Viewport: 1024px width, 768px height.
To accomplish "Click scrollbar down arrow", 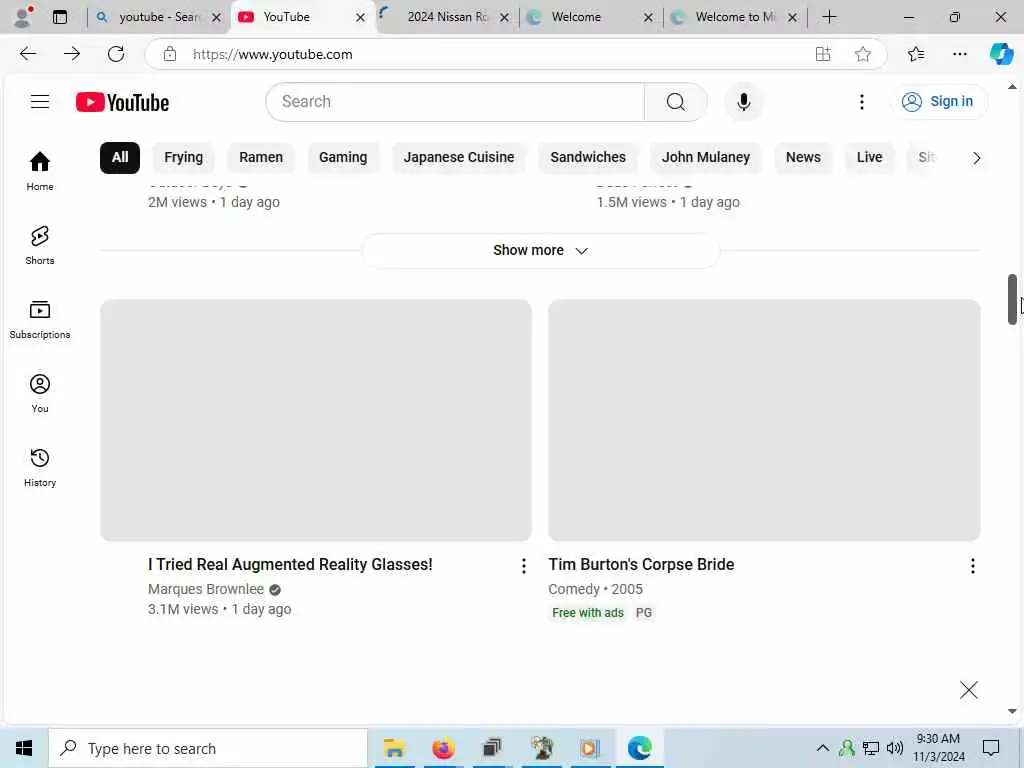I will coord(1012,711).
